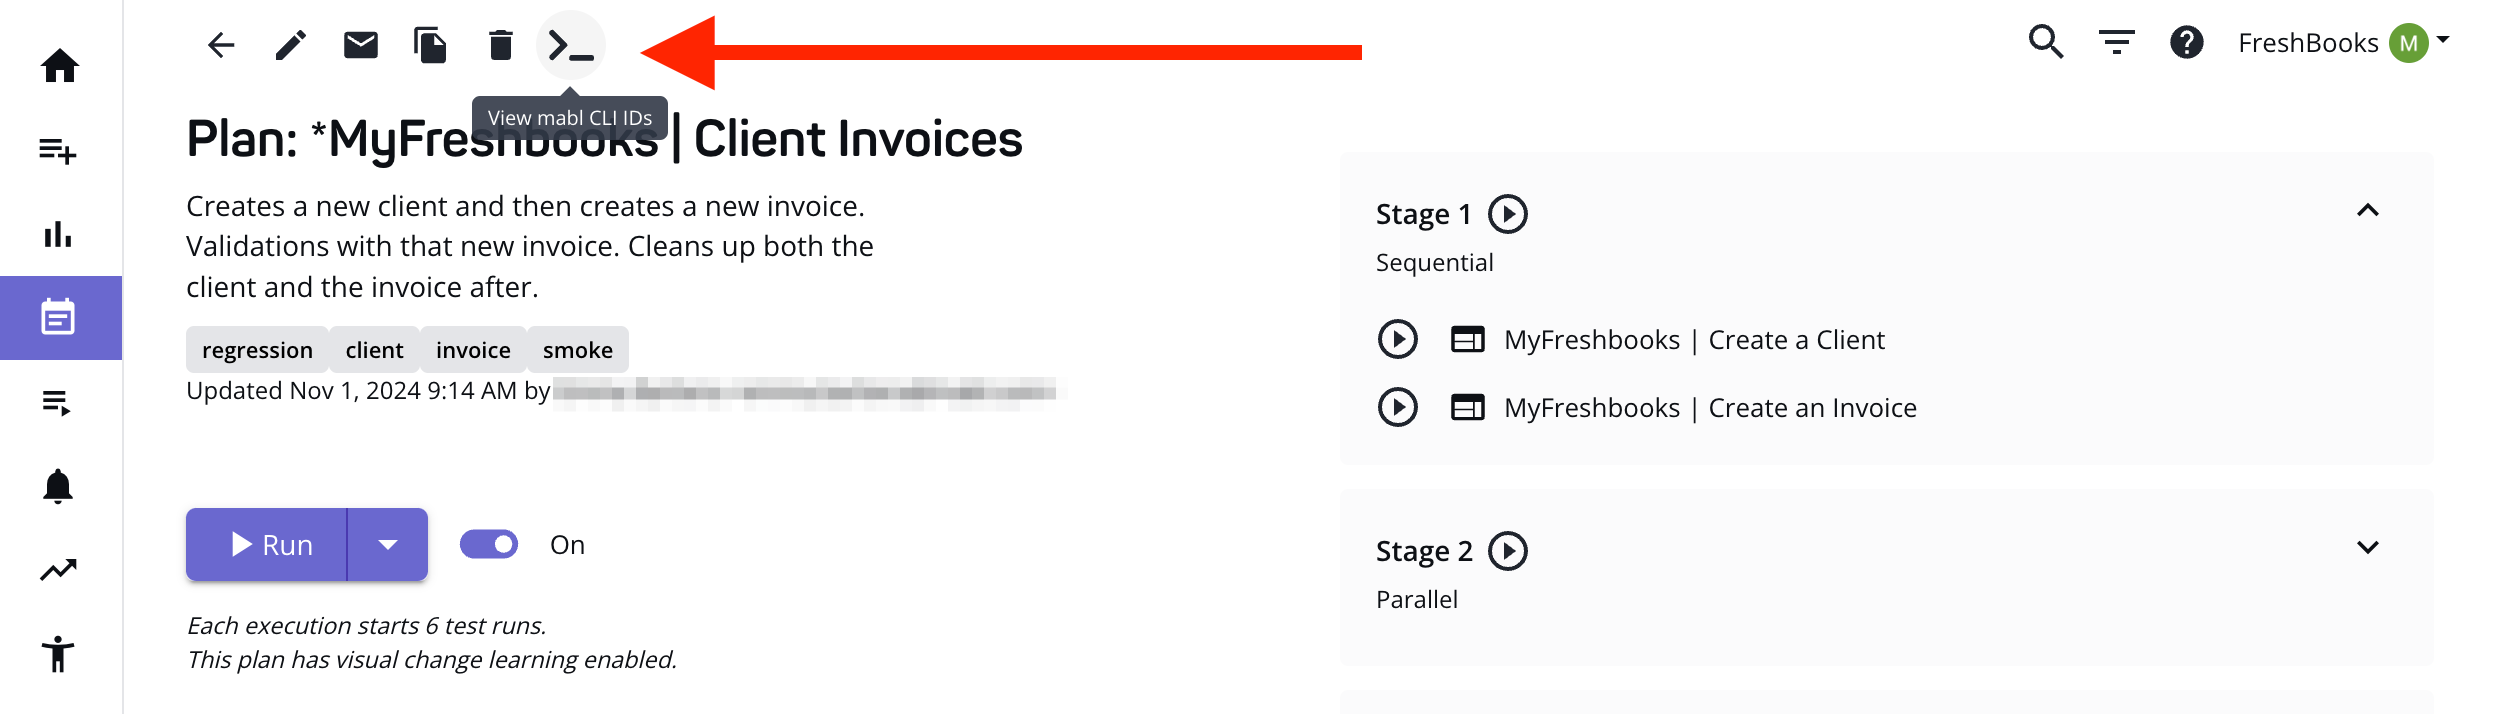The width and height of the screenshot is (2496, 714).
Task: View mabl CLI IDs terminal icon
Action: [x=571, y=45]
